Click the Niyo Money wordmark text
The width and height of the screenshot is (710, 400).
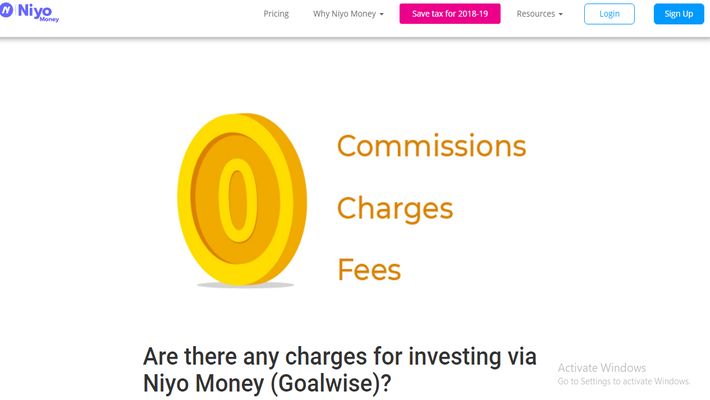pyautogui.click(x=34, y=10)
